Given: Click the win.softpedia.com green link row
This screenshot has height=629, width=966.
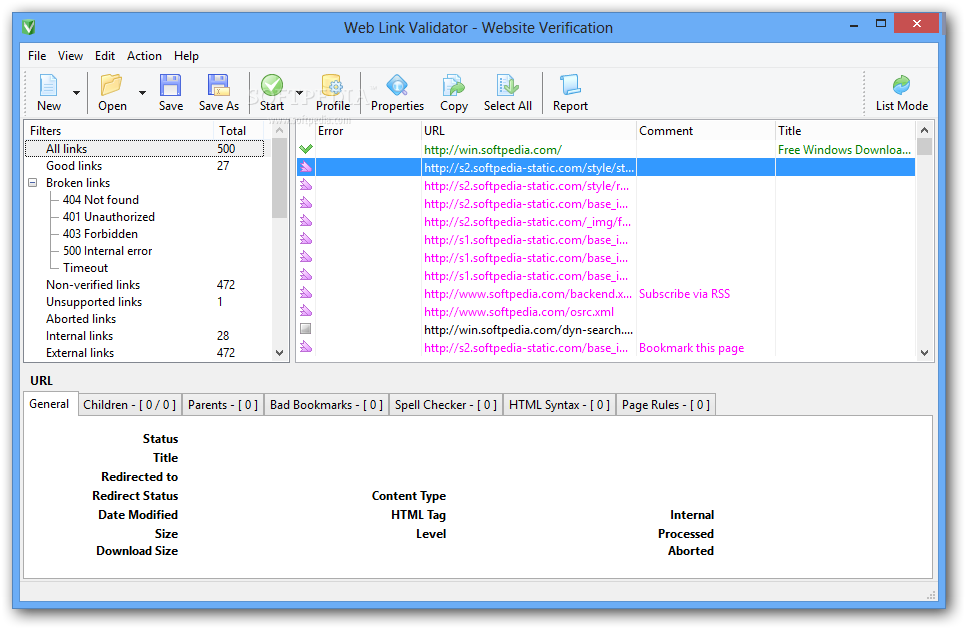Looking at the screenshot, I should [492, 150].
